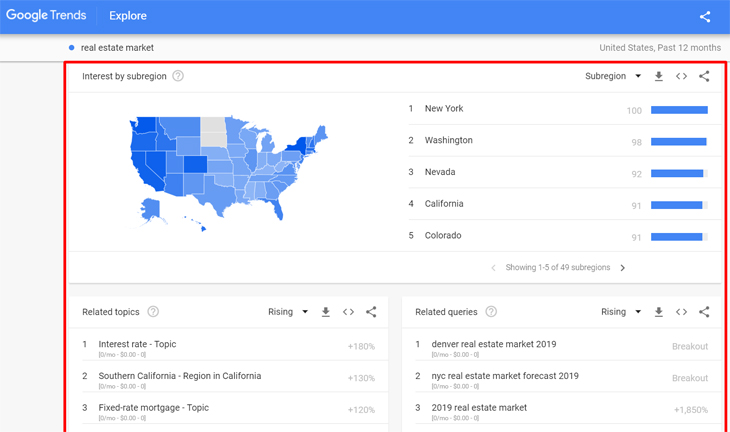Open the Interest rate - Topic entry
The height and width of the screenshot is (432, 730).
pos(137,344)
